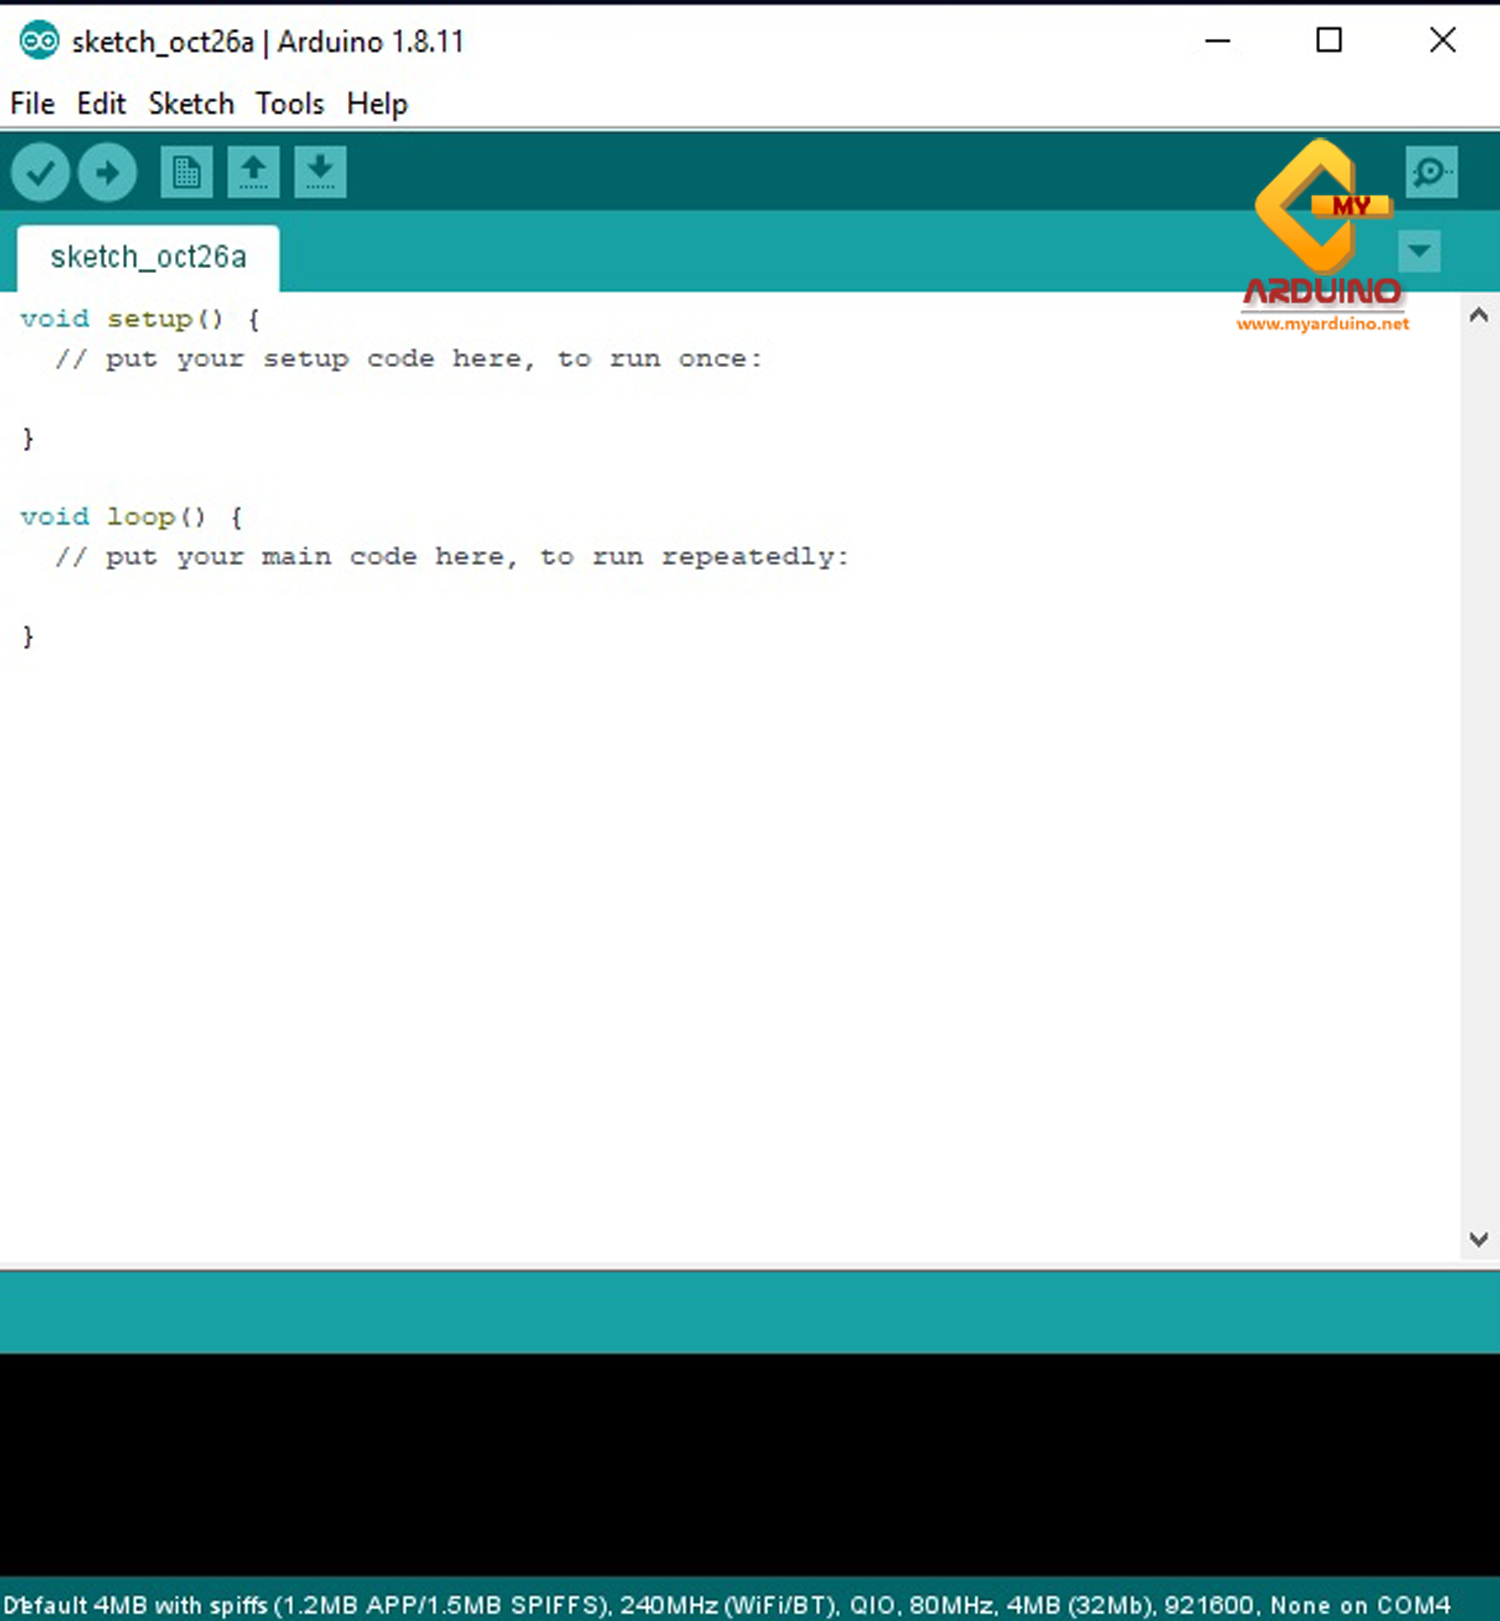Create a new sketch with New icon

186,173
